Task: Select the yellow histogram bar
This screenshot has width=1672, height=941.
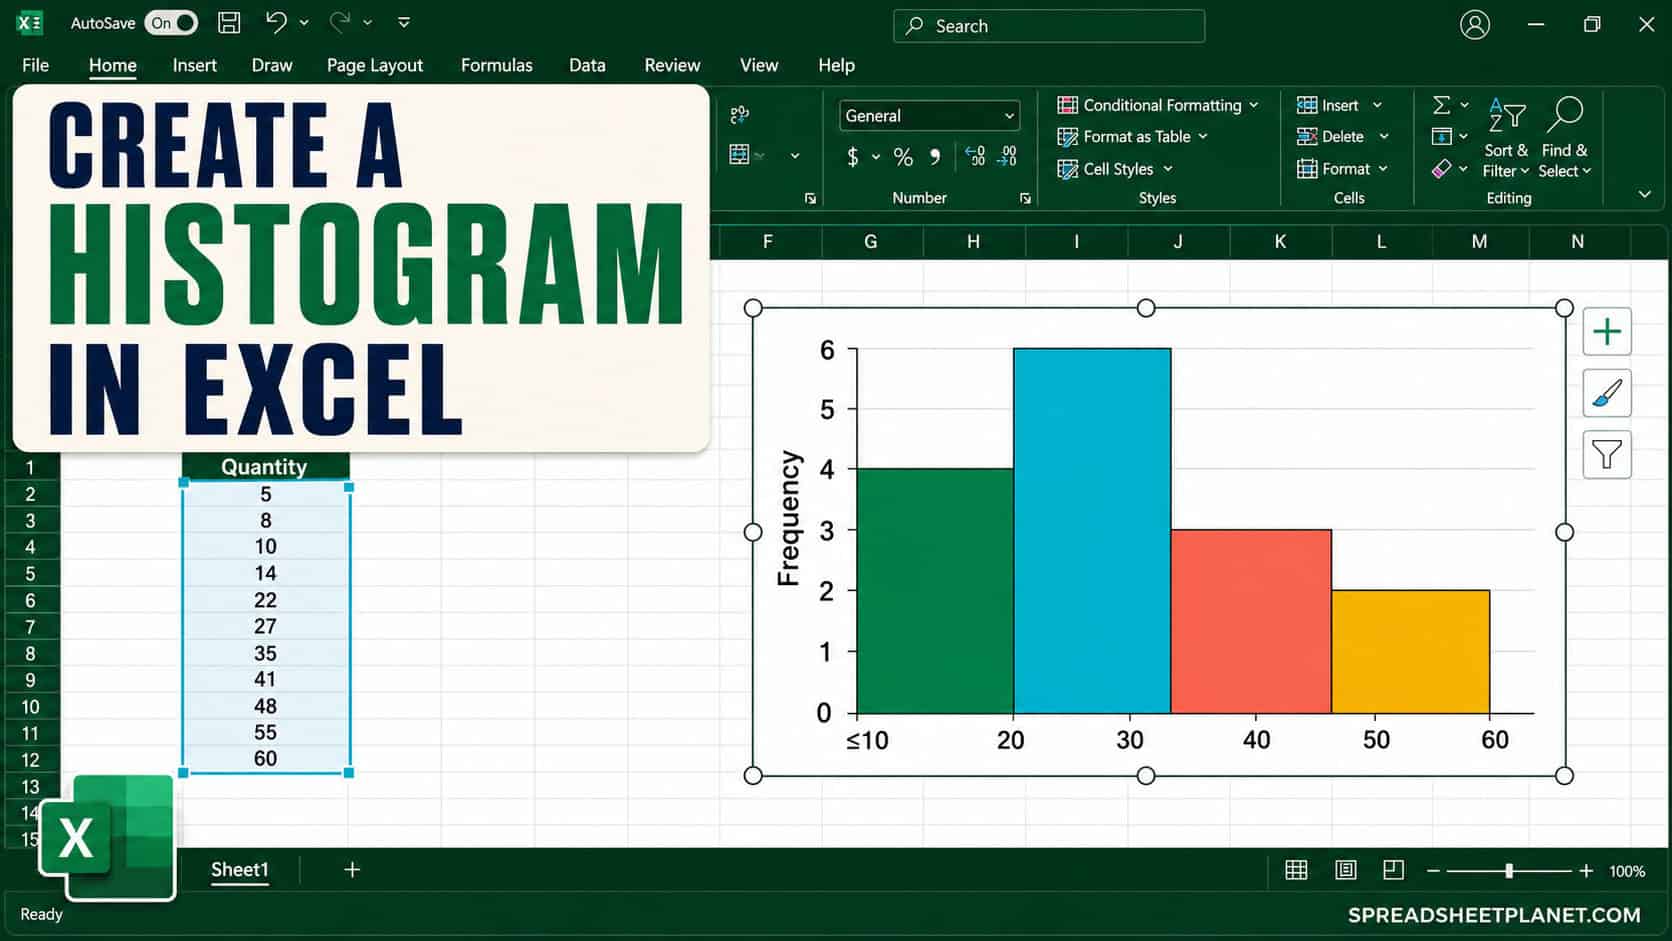Action: (1410, 651)
